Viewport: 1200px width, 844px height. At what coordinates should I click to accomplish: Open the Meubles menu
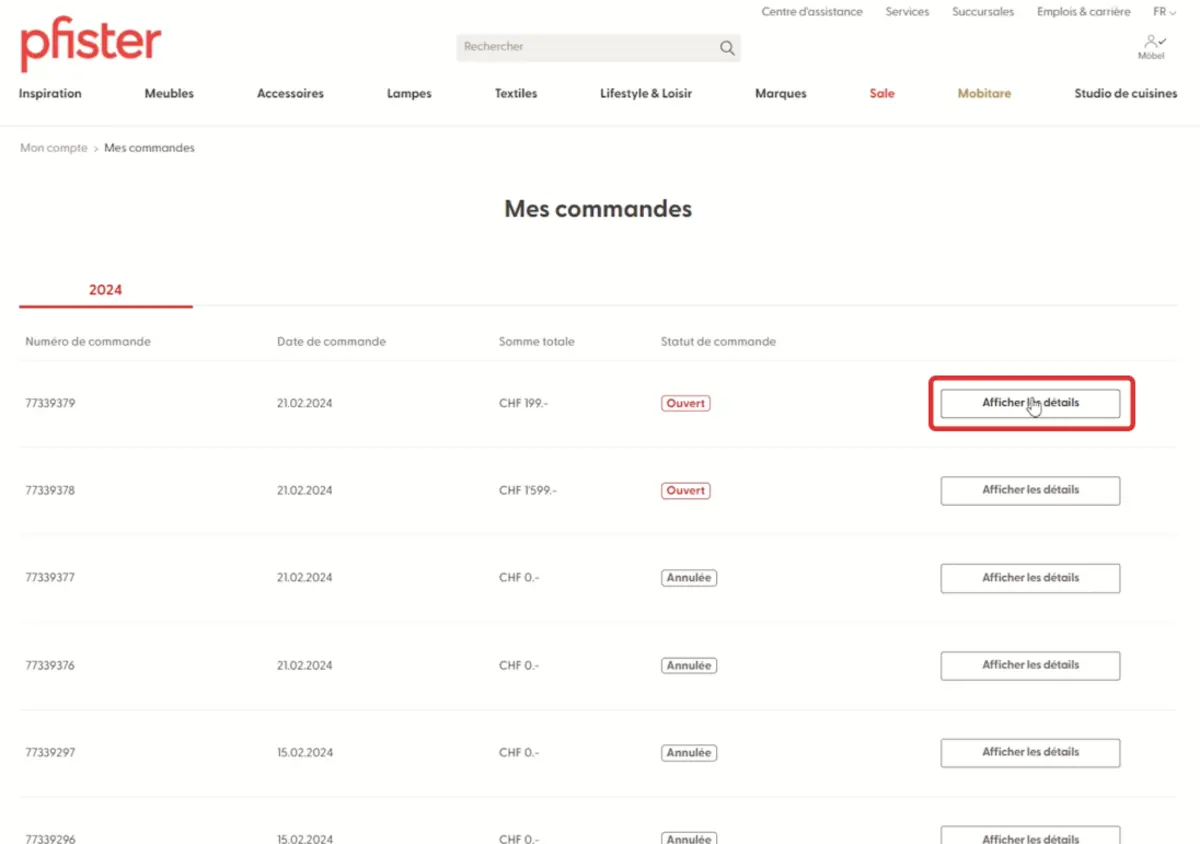click(169, 94)
